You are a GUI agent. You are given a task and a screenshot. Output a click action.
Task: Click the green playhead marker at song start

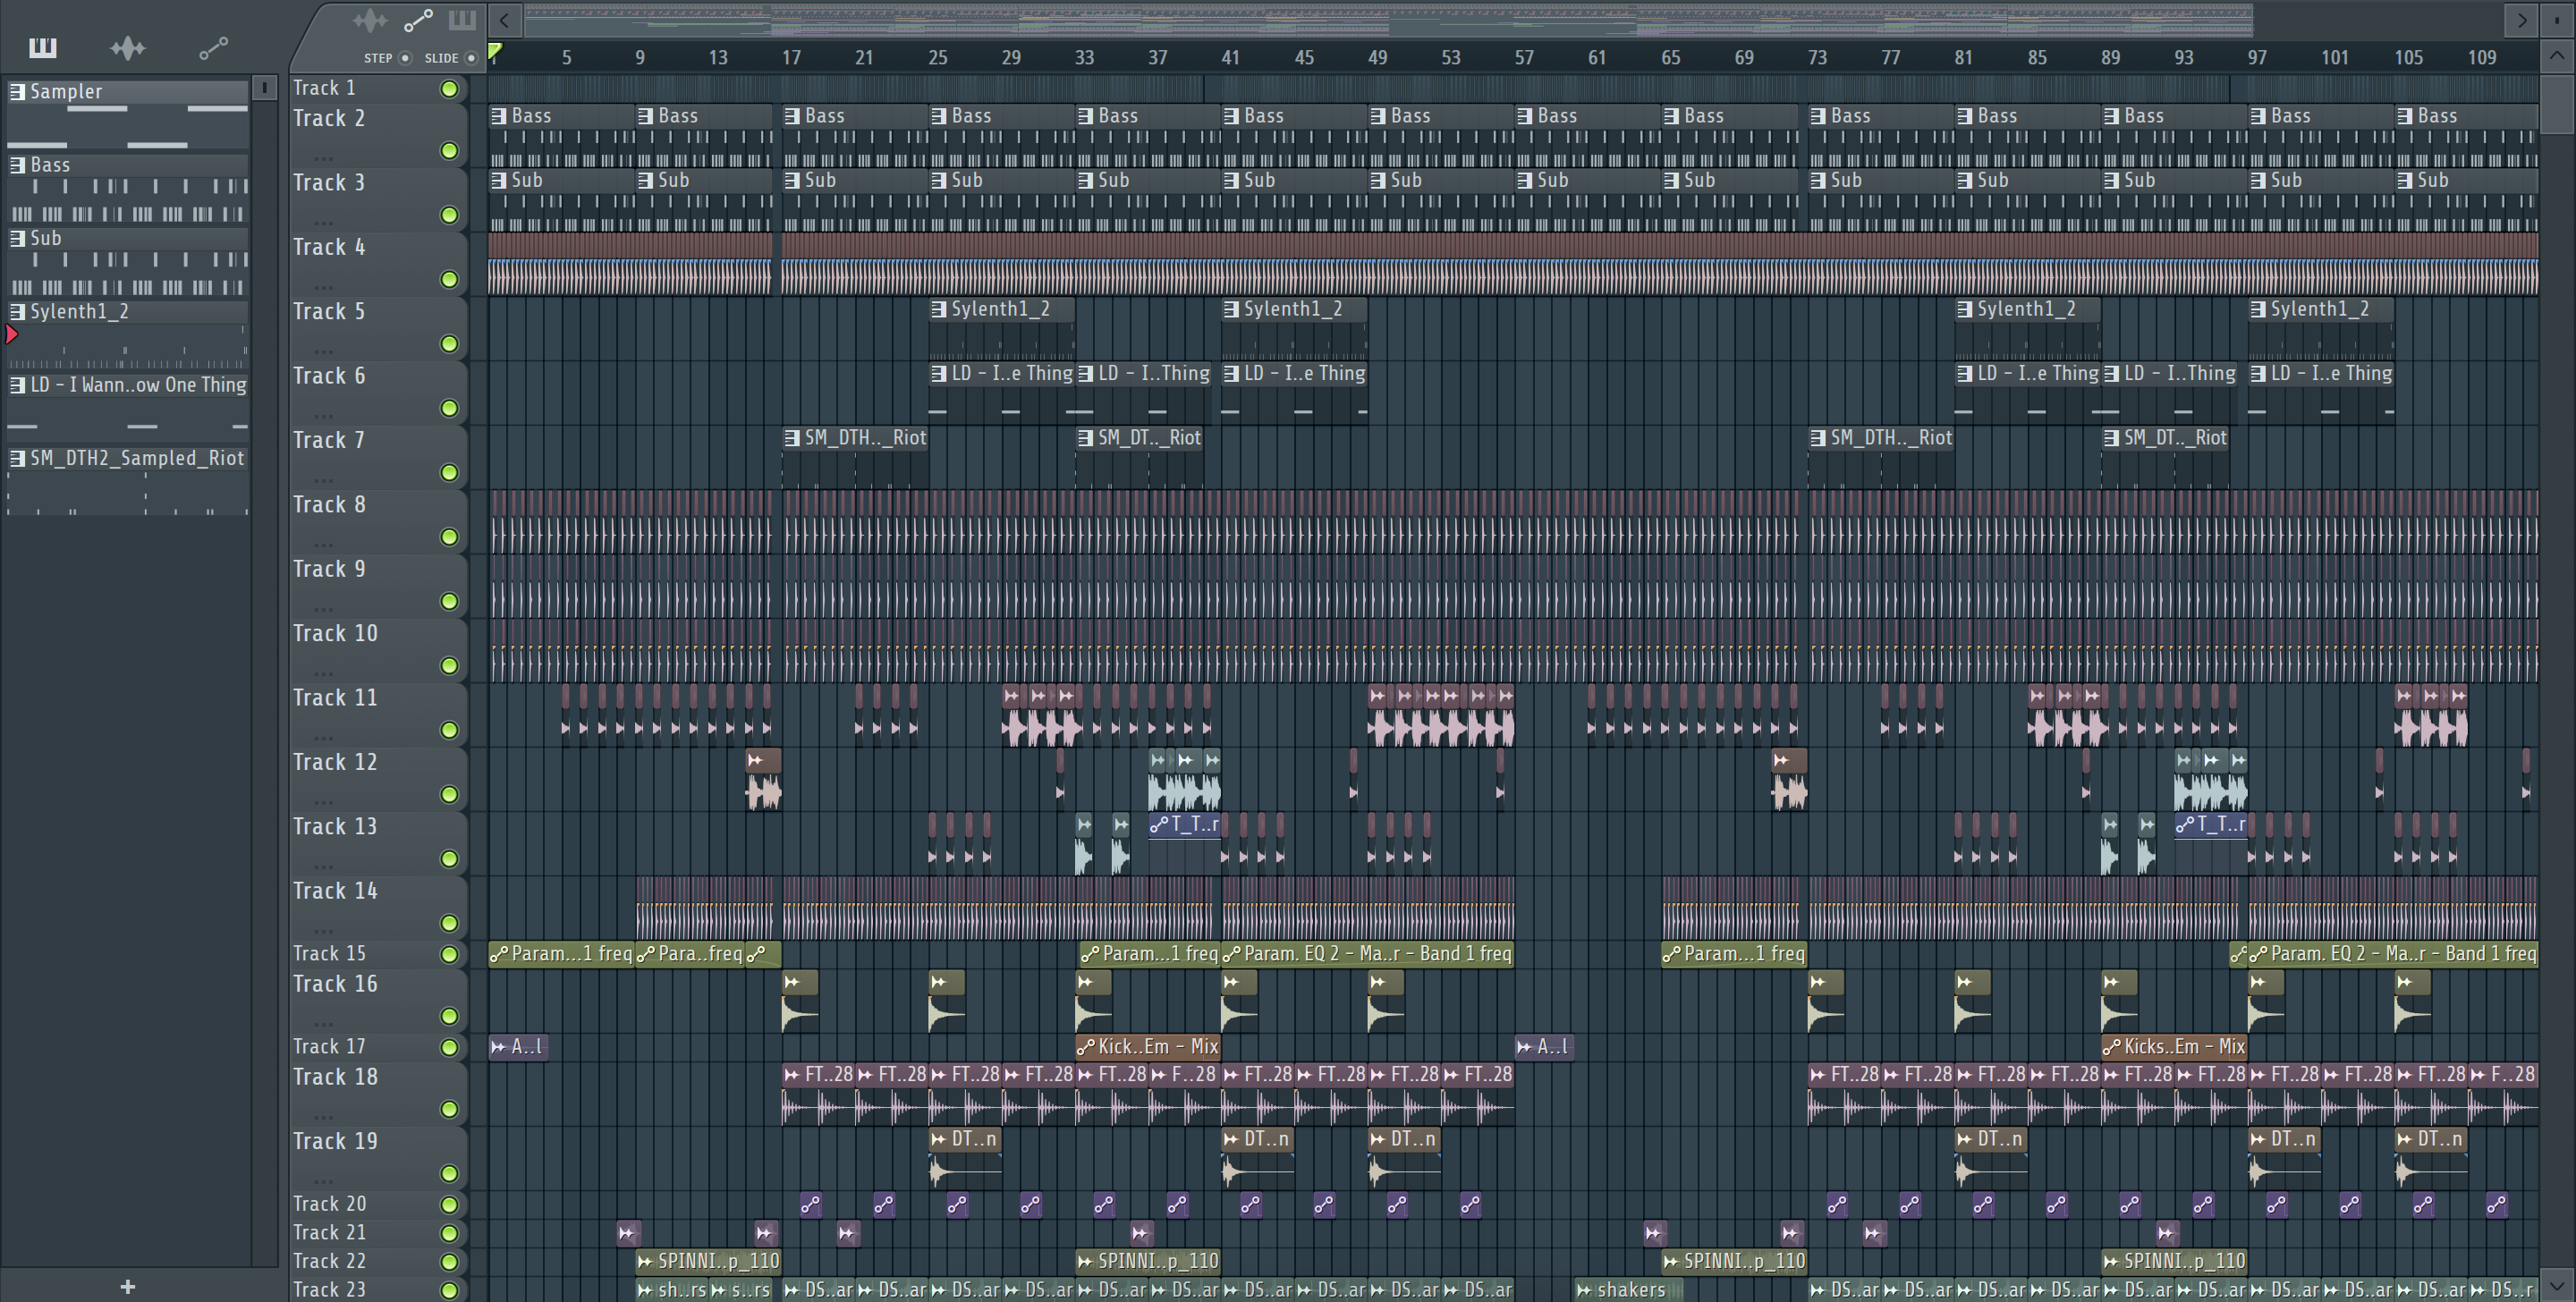[495, 51]
